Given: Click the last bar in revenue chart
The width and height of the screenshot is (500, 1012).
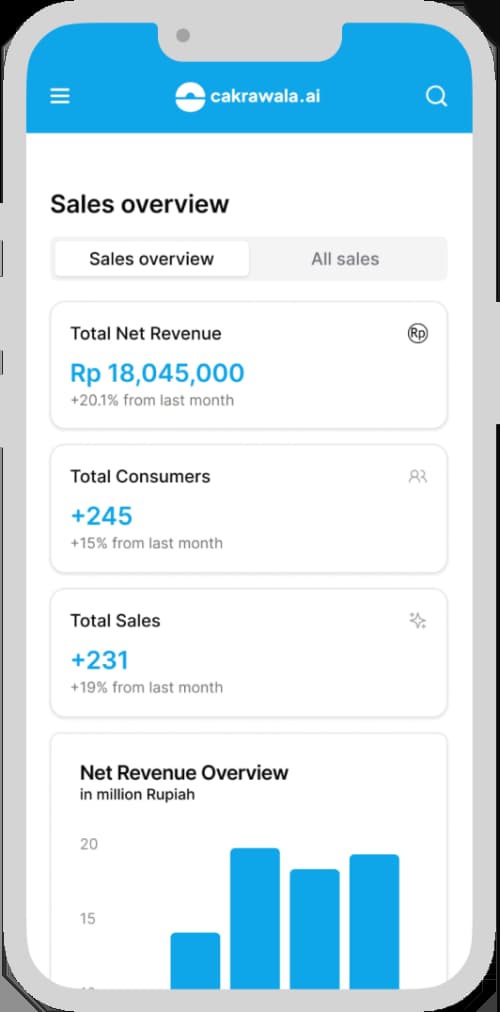Looking at the screenshot, I should (x=374, y=921).
